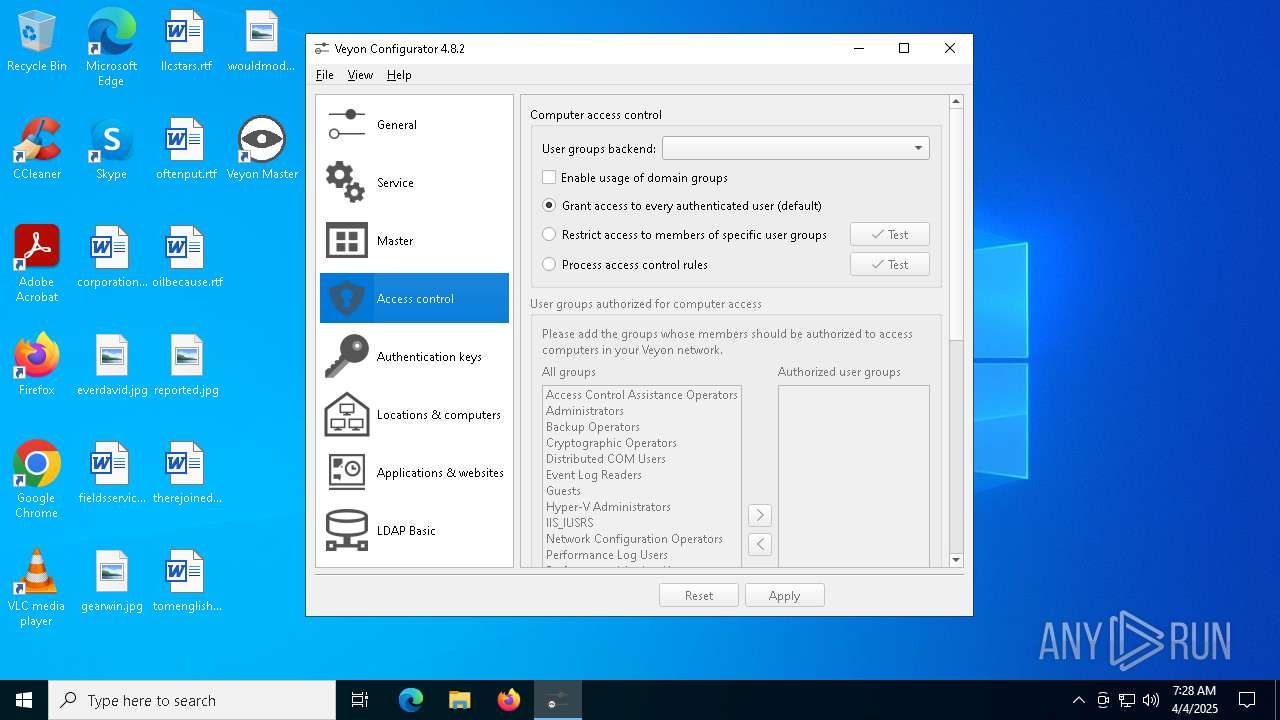This screenshot has height=720, width=1280.
Task: Select Distributed COM Users group
Action: tap(642, 459)
